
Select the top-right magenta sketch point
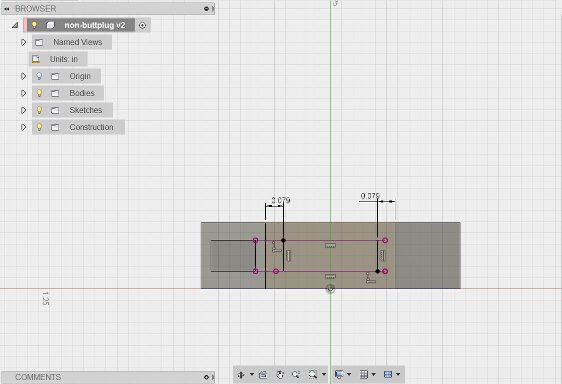(385, 240)
